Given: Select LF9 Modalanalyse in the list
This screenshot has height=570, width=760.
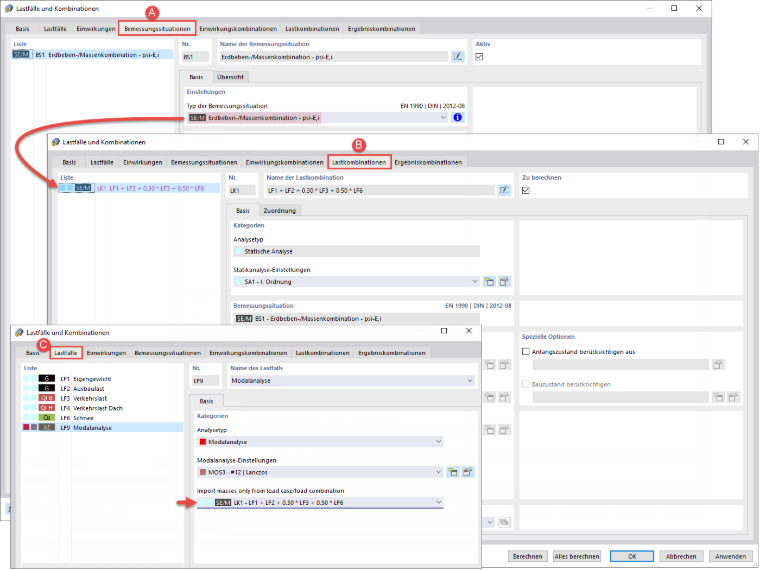Looking at the screenshot, I should pos(103,427).
